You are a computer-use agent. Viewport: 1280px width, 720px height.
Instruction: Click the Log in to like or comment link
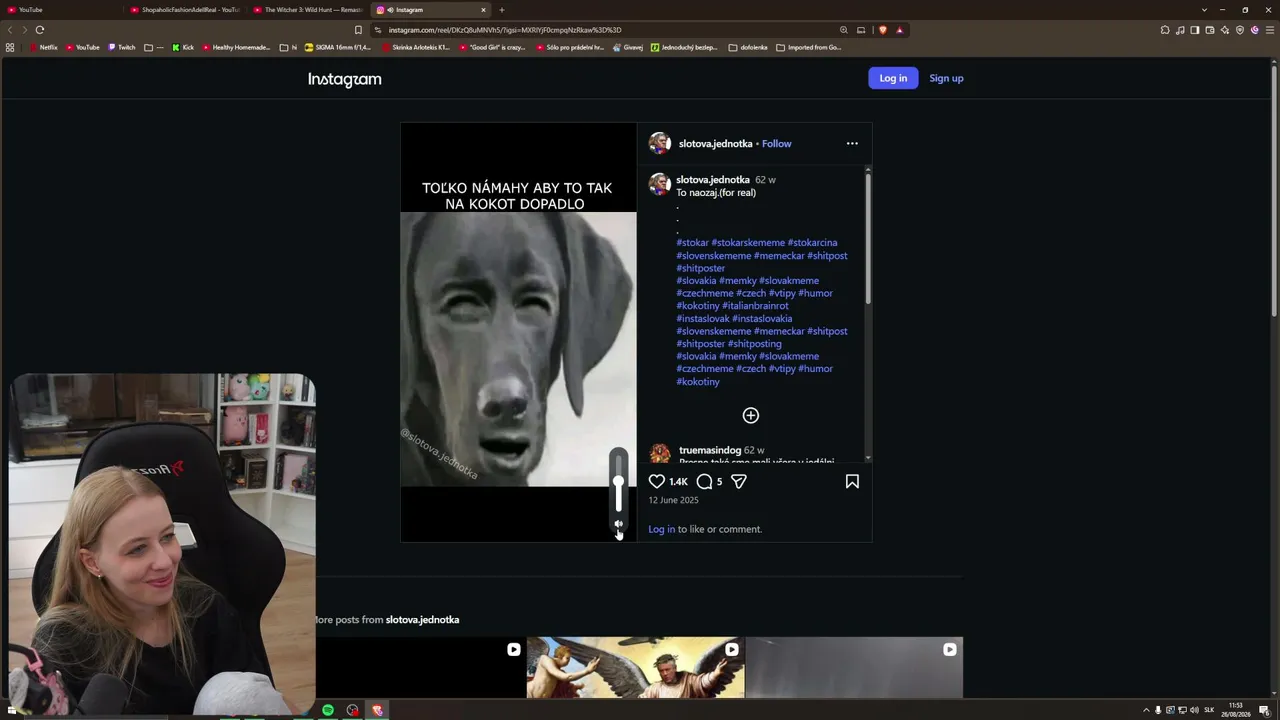(x=662, y=529)
